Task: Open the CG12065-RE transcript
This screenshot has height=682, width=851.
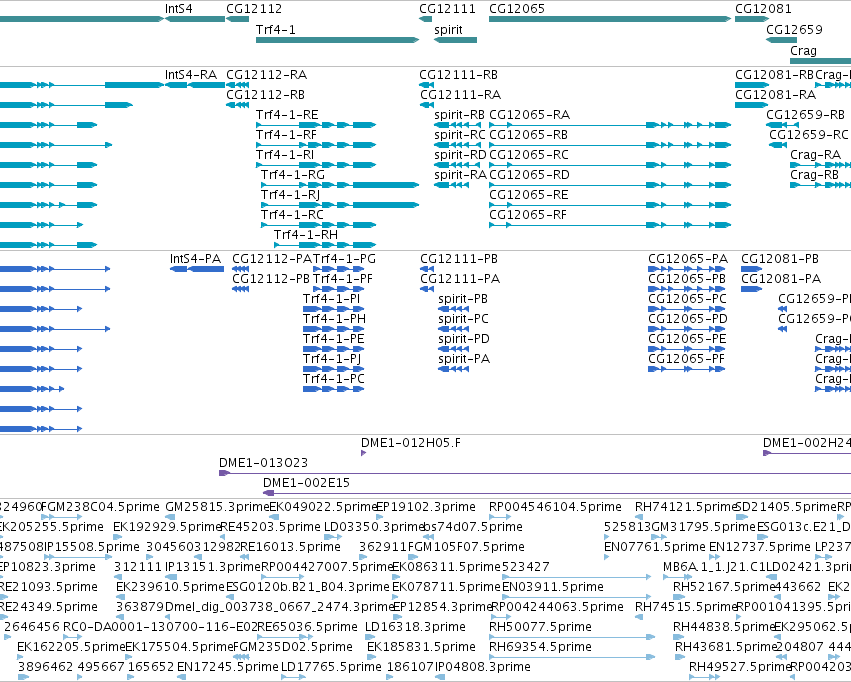Action: (610, 205)
